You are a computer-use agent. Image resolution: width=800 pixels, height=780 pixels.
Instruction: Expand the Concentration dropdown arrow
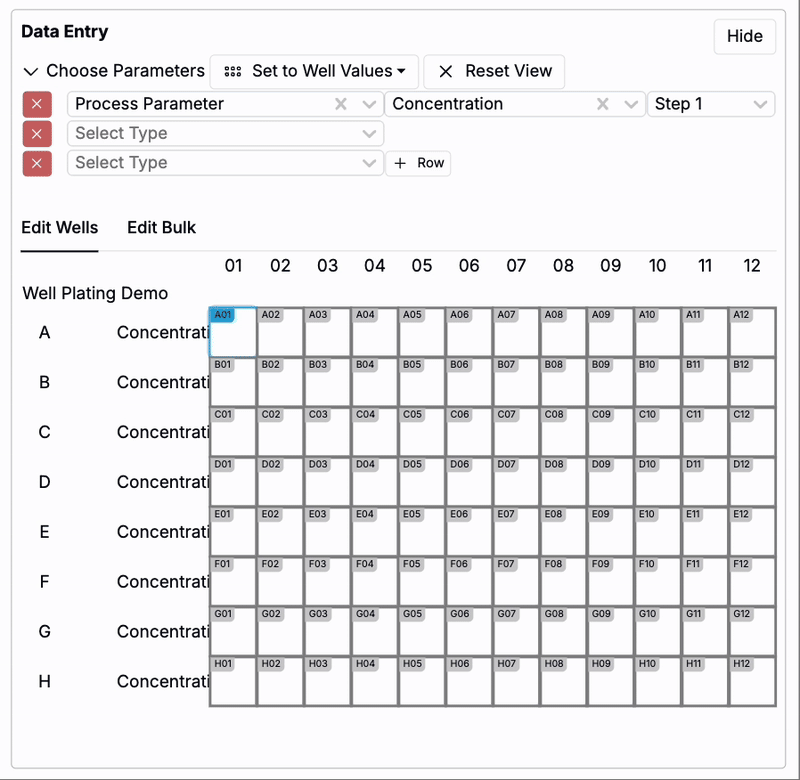(x=631, y=104)
